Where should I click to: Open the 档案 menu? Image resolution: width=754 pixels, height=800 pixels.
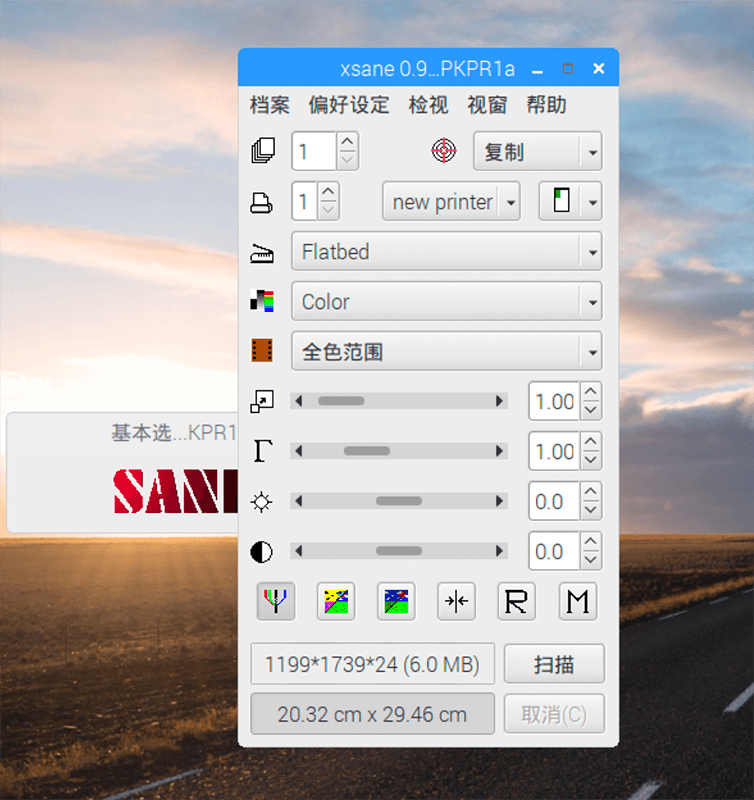[x=270, y=105]
